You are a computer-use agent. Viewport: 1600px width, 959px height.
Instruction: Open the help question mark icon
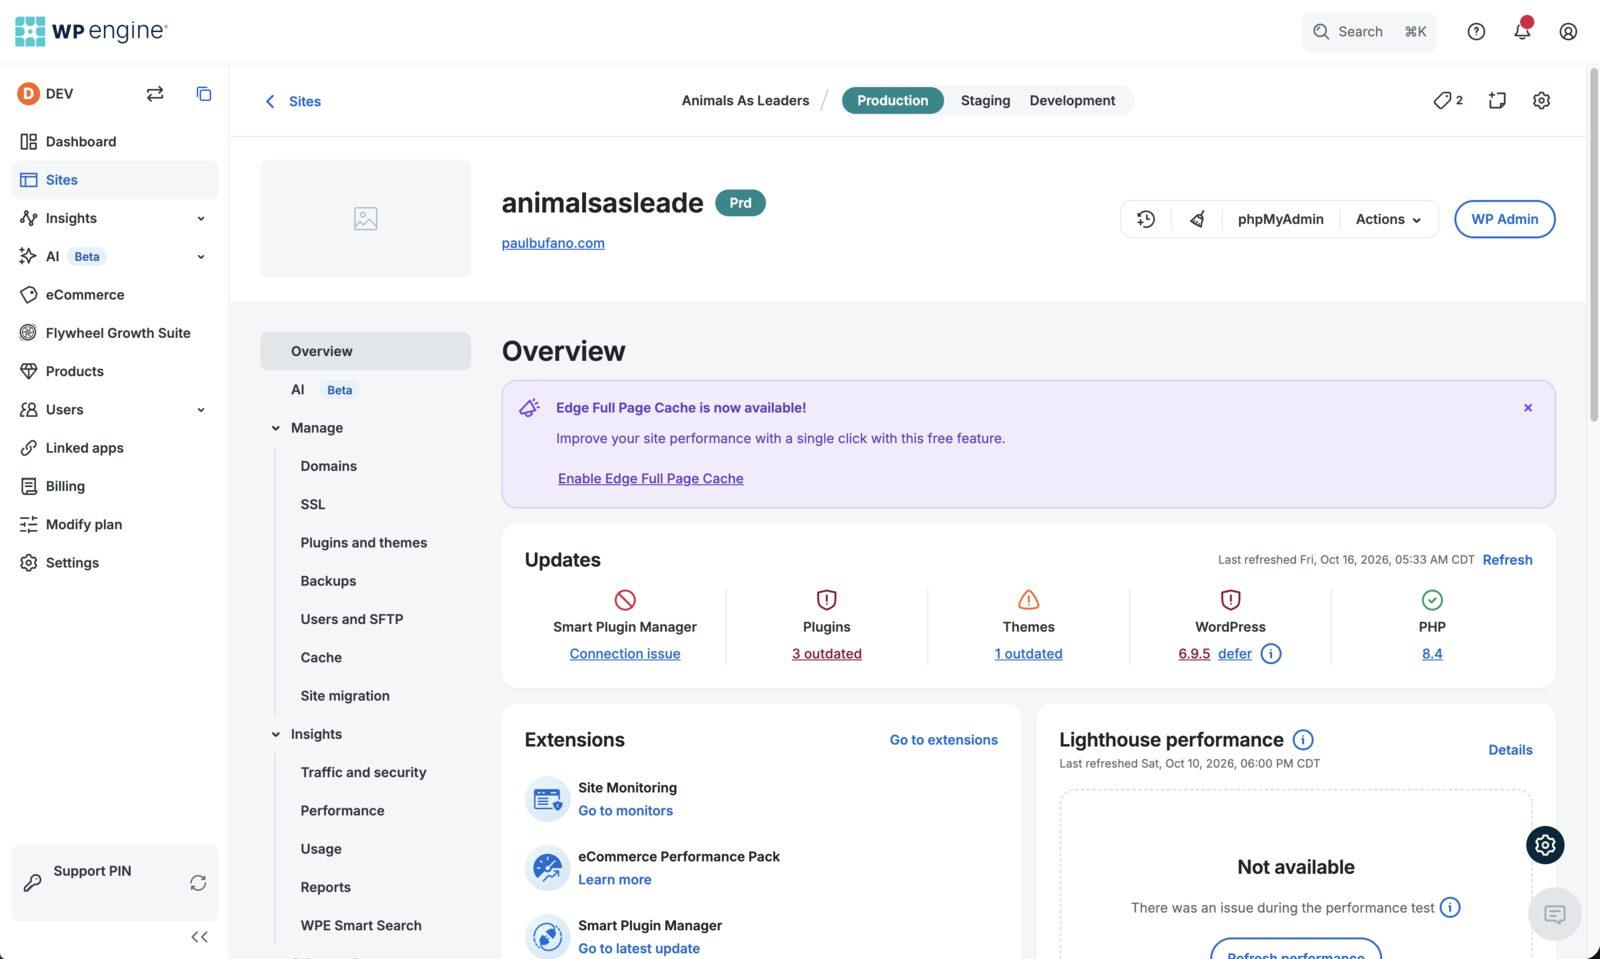tap(1476, 31)
